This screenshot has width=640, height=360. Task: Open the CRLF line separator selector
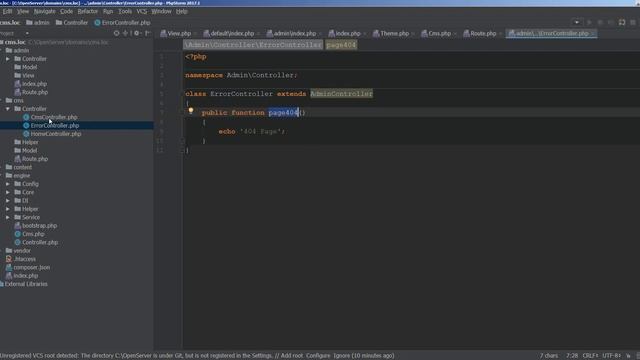(590, 356)
